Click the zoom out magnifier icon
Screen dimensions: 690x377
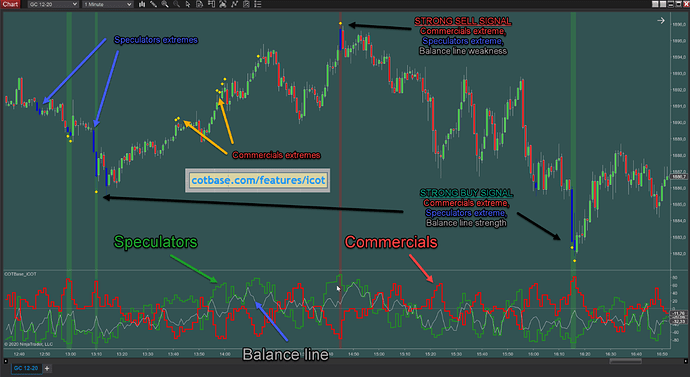tap(176, 4)
